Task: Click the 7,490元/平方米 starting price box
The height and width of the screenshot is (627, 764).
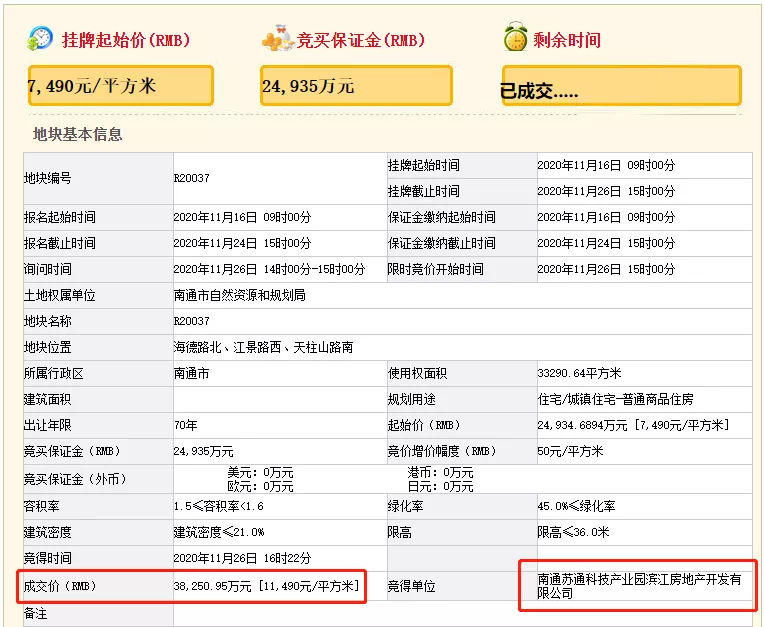Action: coord(121,86)
